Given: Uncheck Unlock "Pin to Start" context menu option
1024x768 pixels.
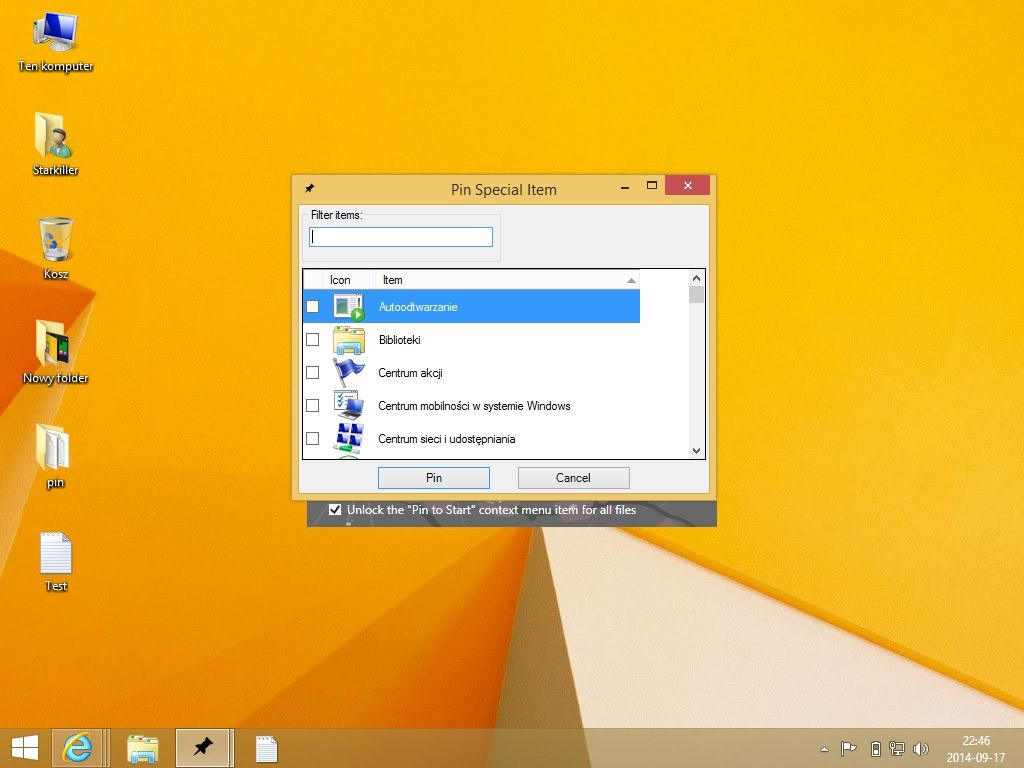Looking at the screenshot, I should point(335,510).
